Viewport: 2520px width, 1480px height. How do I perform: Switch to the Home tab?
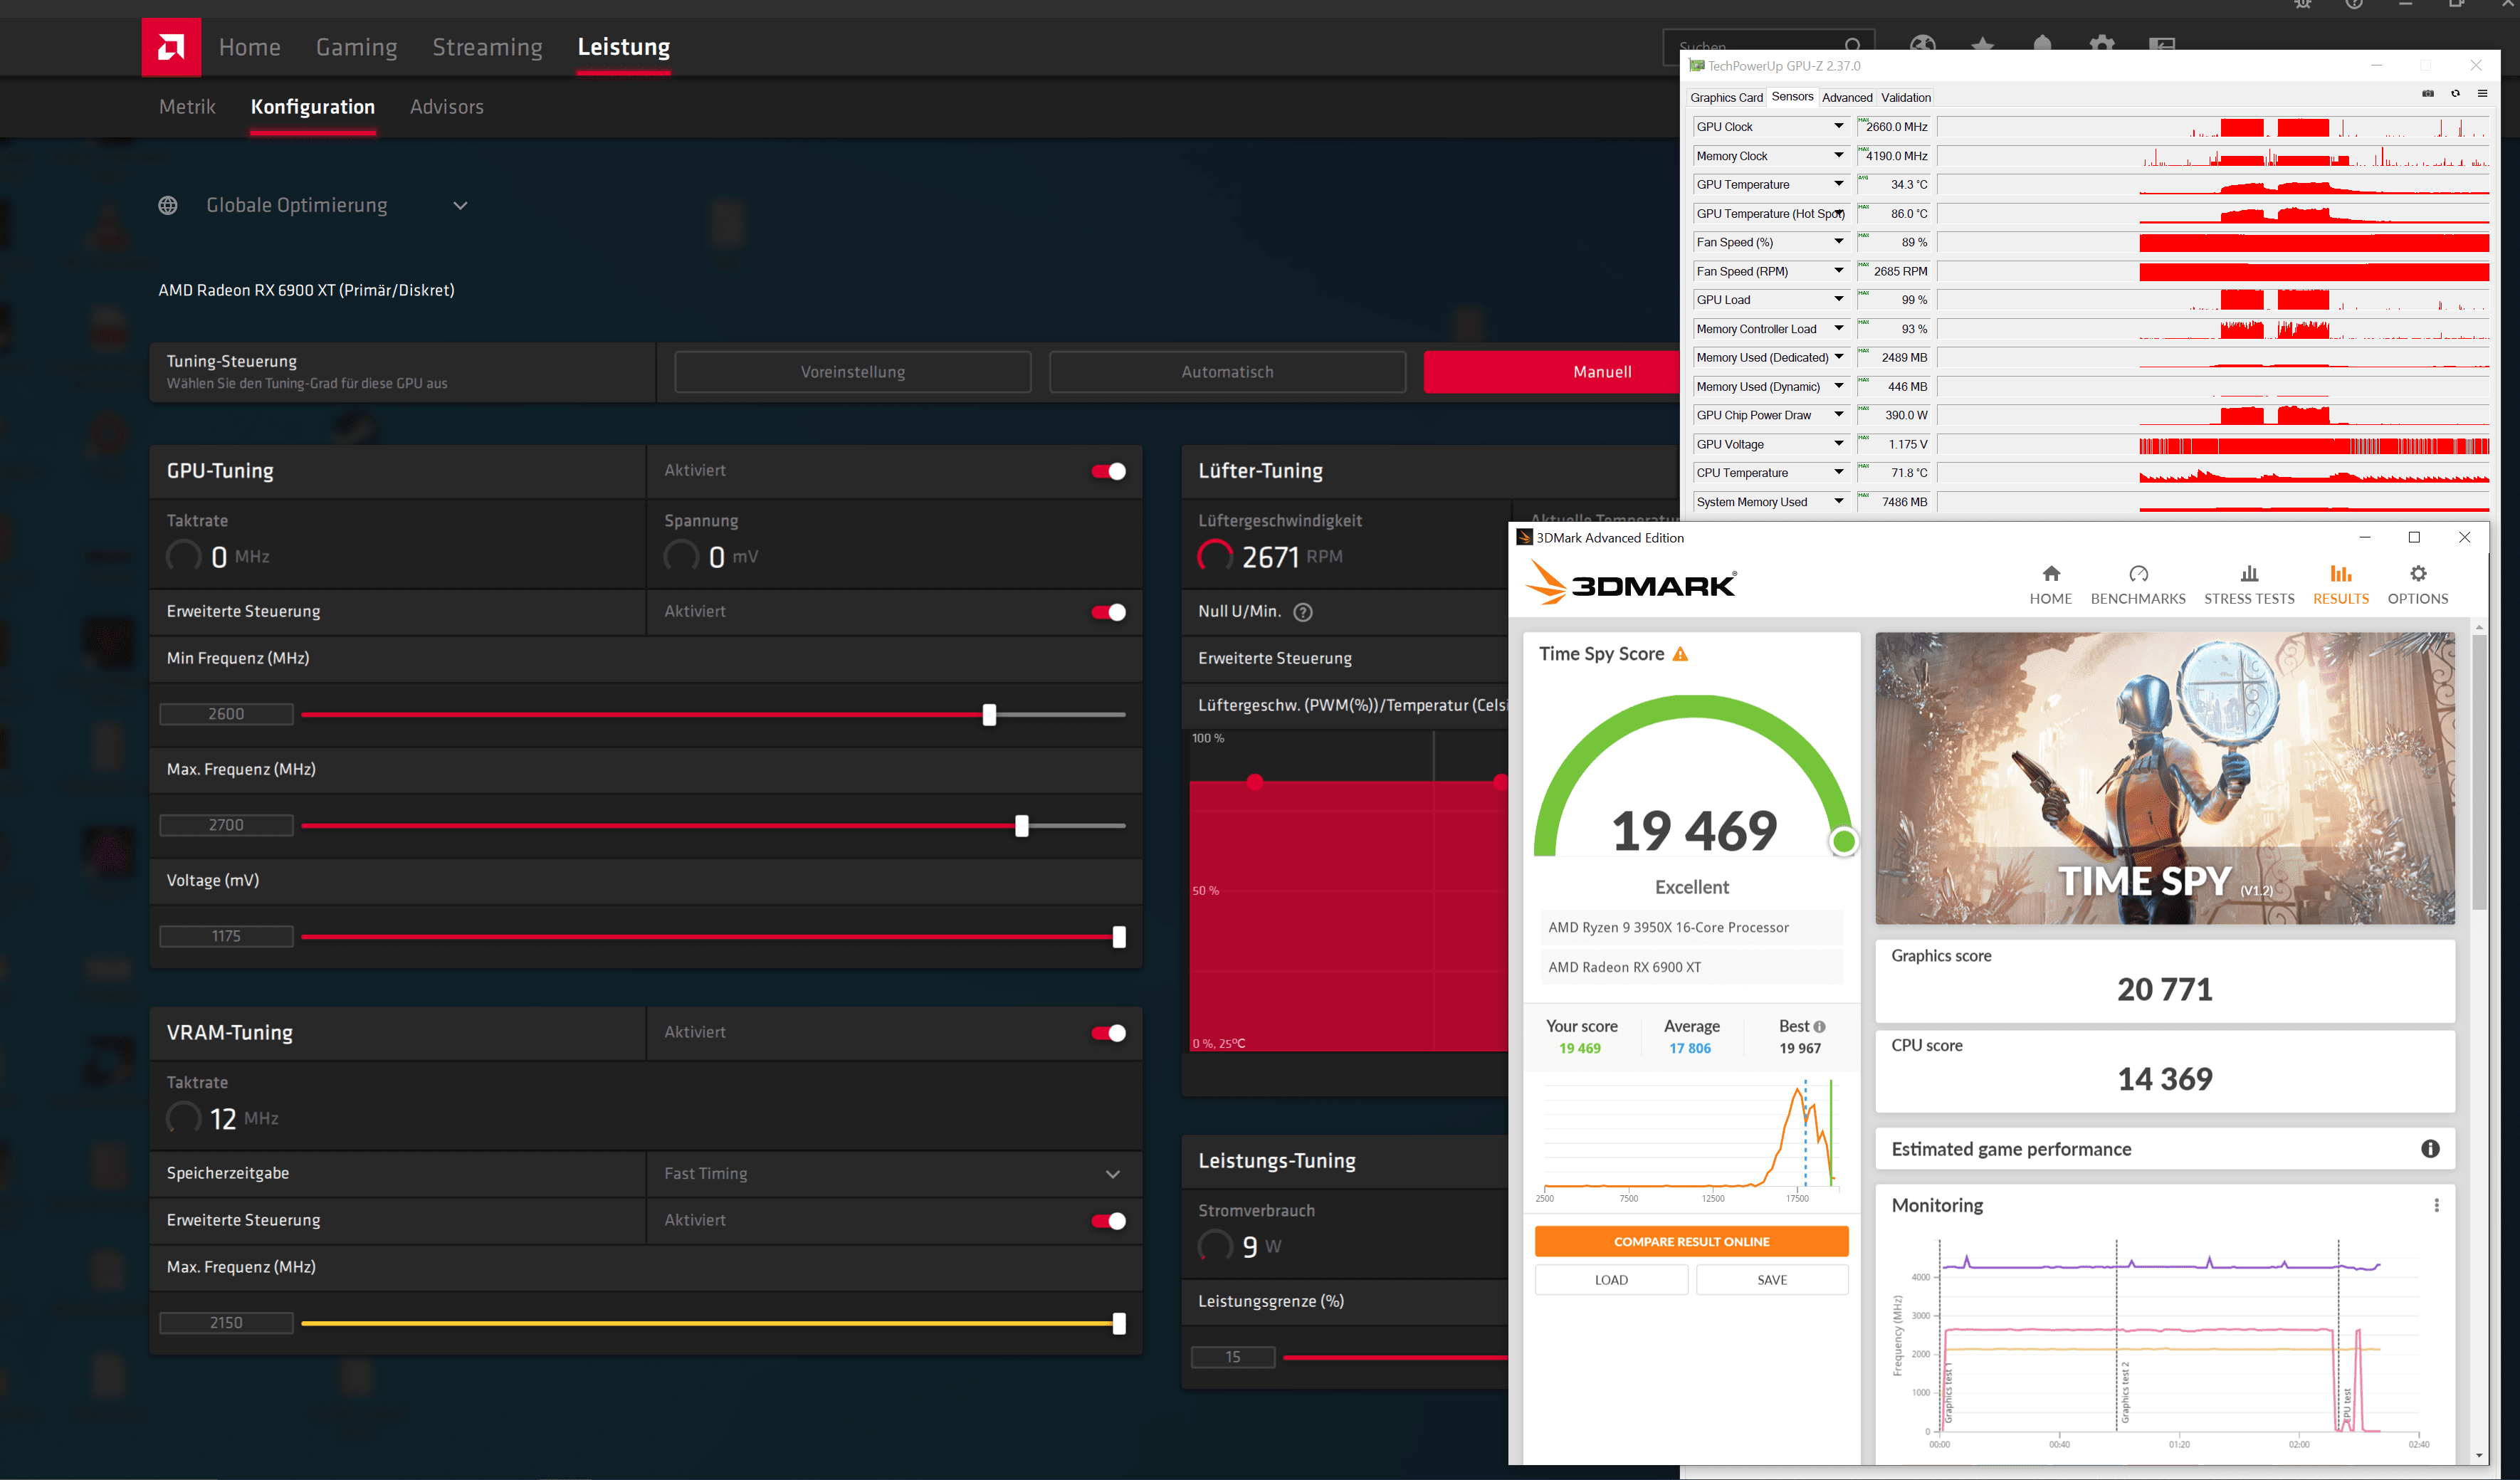(x=250, y=47)
